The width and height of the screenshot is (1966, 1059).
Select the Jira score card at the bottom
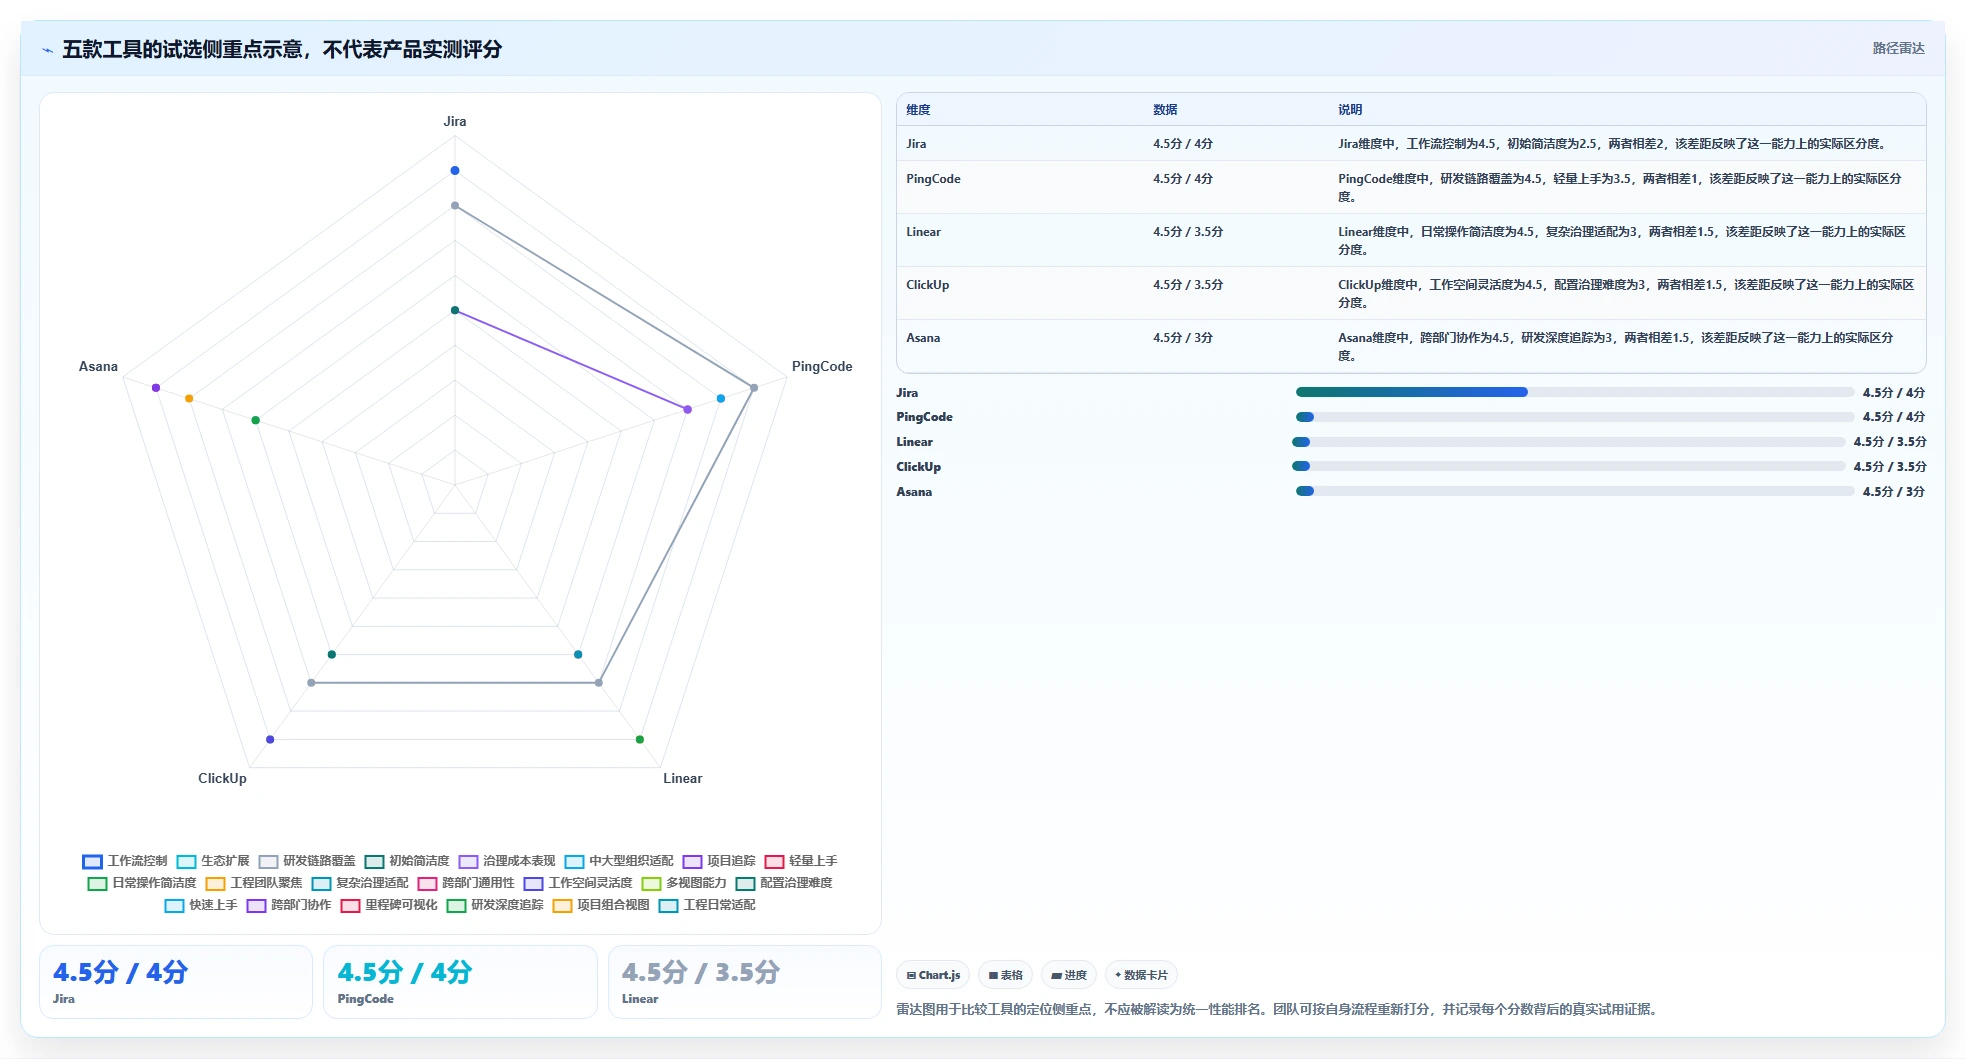coord(176,982)
